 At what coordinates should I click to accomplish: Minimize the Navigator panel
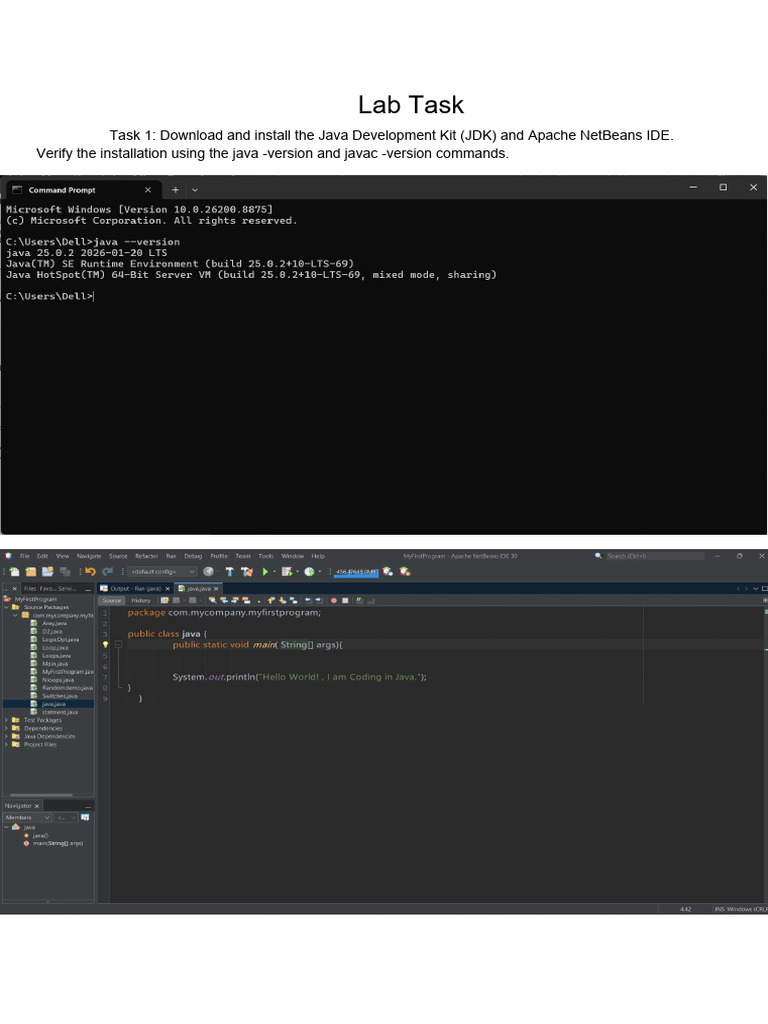88,806
